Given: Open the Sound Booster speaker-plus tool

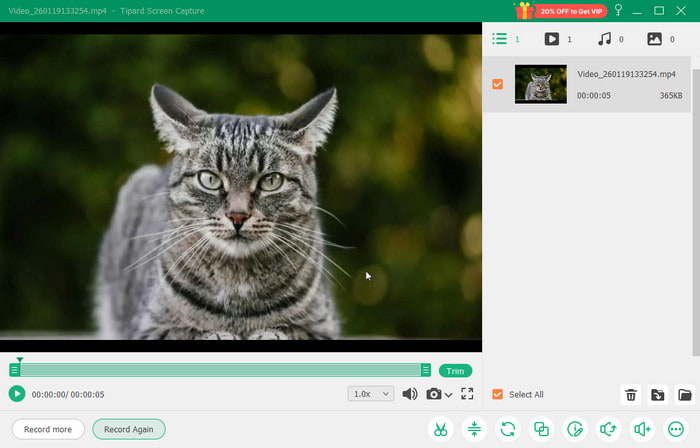Looking at the screenshot, I should [642, 429].
